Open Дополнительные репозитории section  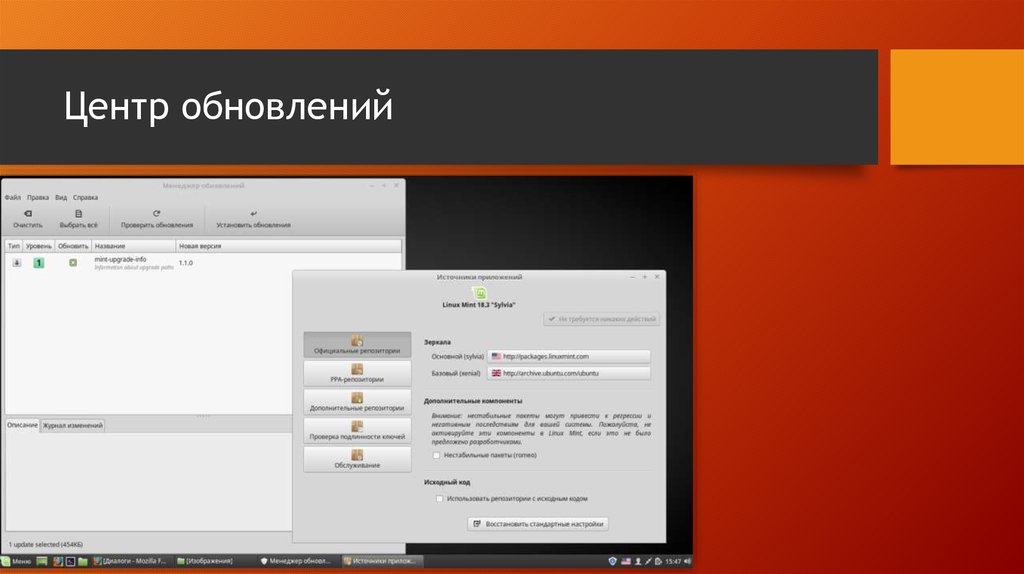[x=357, y=402]
